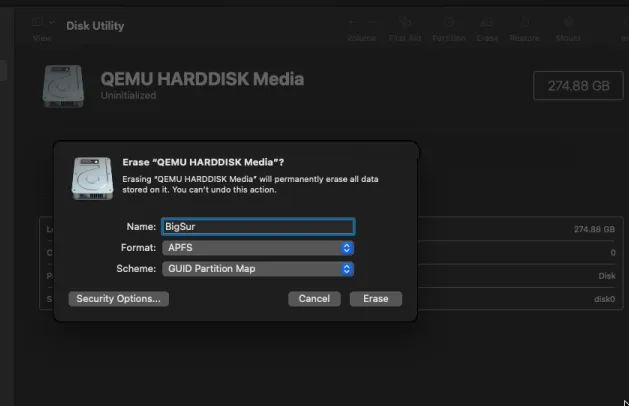Remove volume with the minus icon
Image resolution: width=629 pixels, height=406 pixels.
tap(372, 22)
